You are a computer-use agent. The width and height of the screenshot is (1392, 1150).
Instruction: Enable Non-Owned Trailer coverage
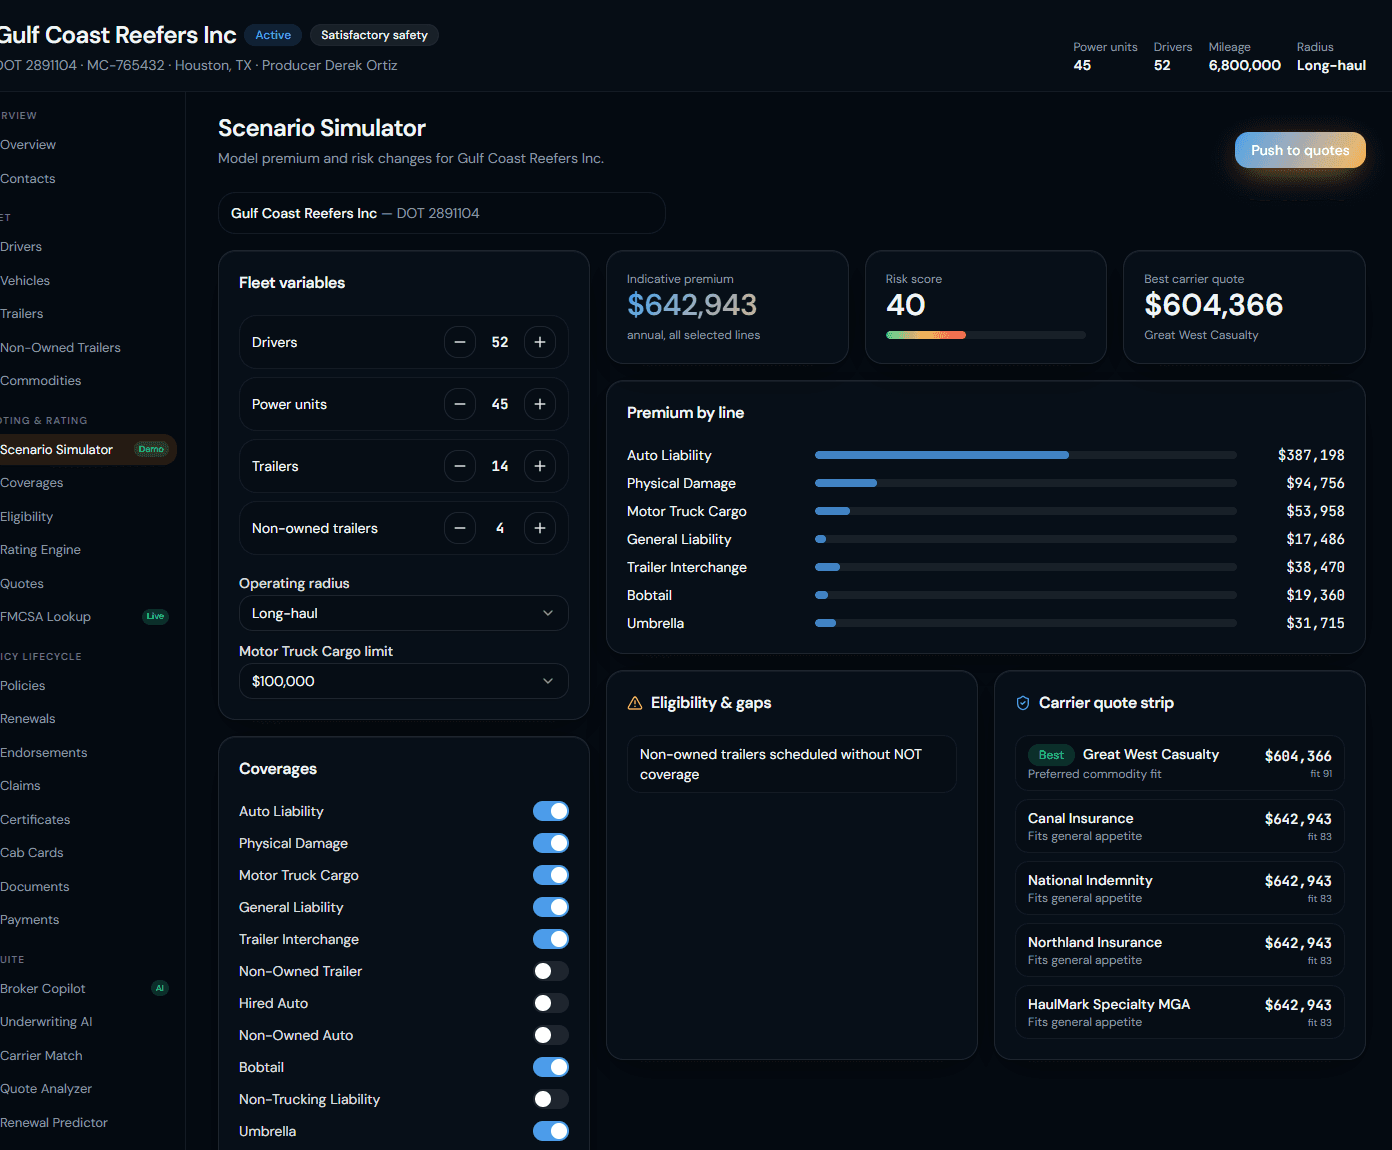point(551,971)
